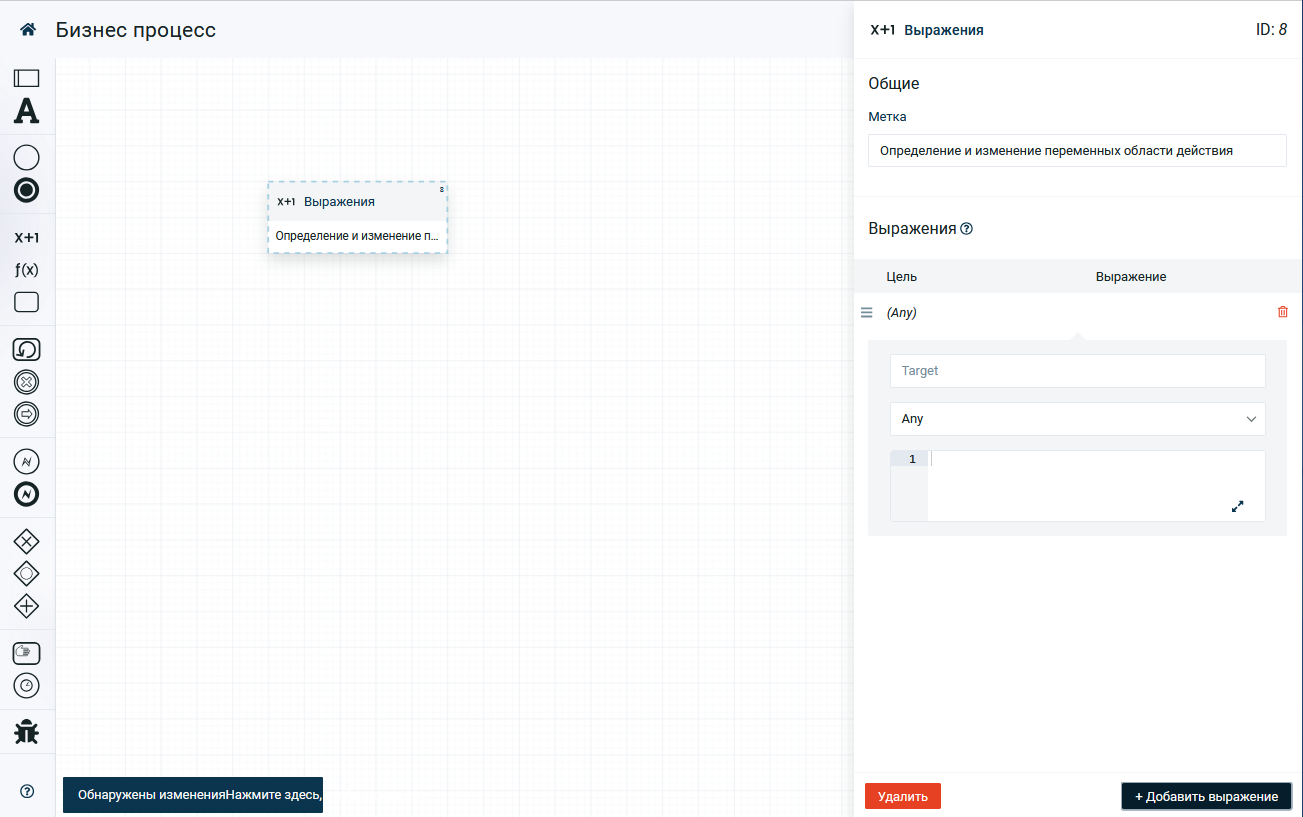
Task: Click the Бизнес процесс title
Action: click(136, 30)
